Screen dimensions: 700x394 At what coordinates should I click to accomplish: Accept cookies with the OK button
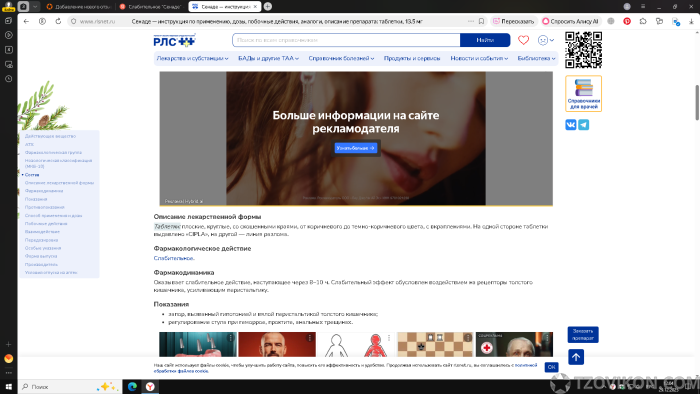(551, 367)
